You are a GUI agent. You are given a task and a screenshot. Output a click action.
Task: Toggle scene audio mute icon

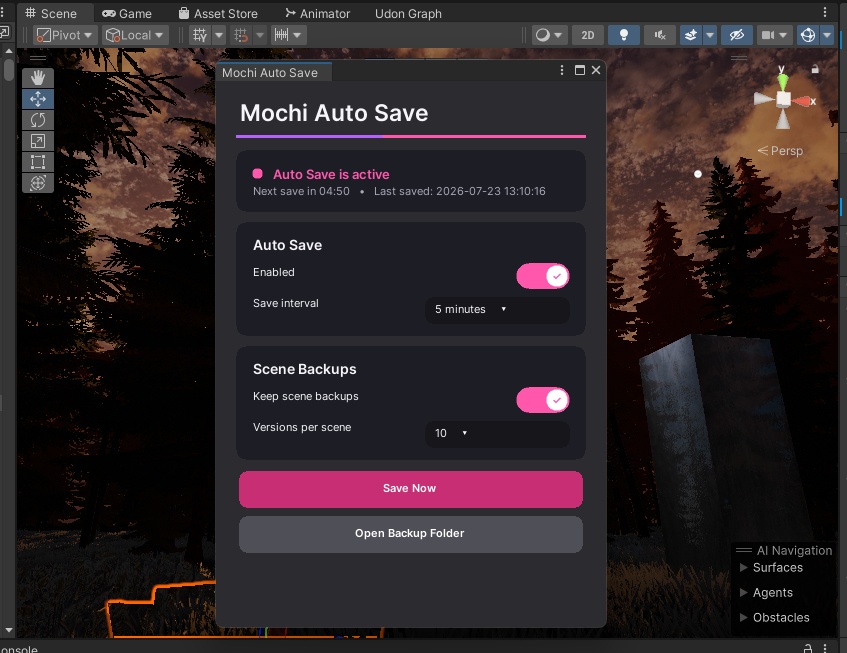point(660,35)
